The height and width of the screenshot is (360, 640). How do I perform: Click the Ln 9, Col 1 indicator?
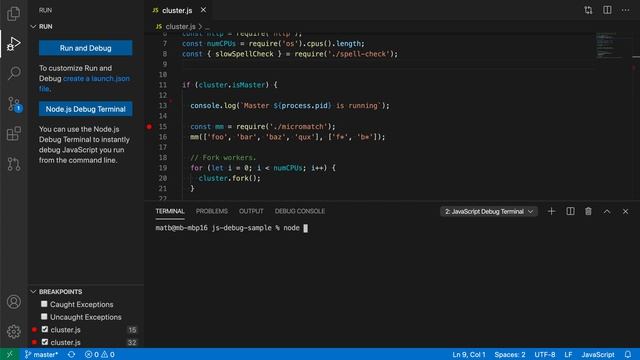[469, 354]
